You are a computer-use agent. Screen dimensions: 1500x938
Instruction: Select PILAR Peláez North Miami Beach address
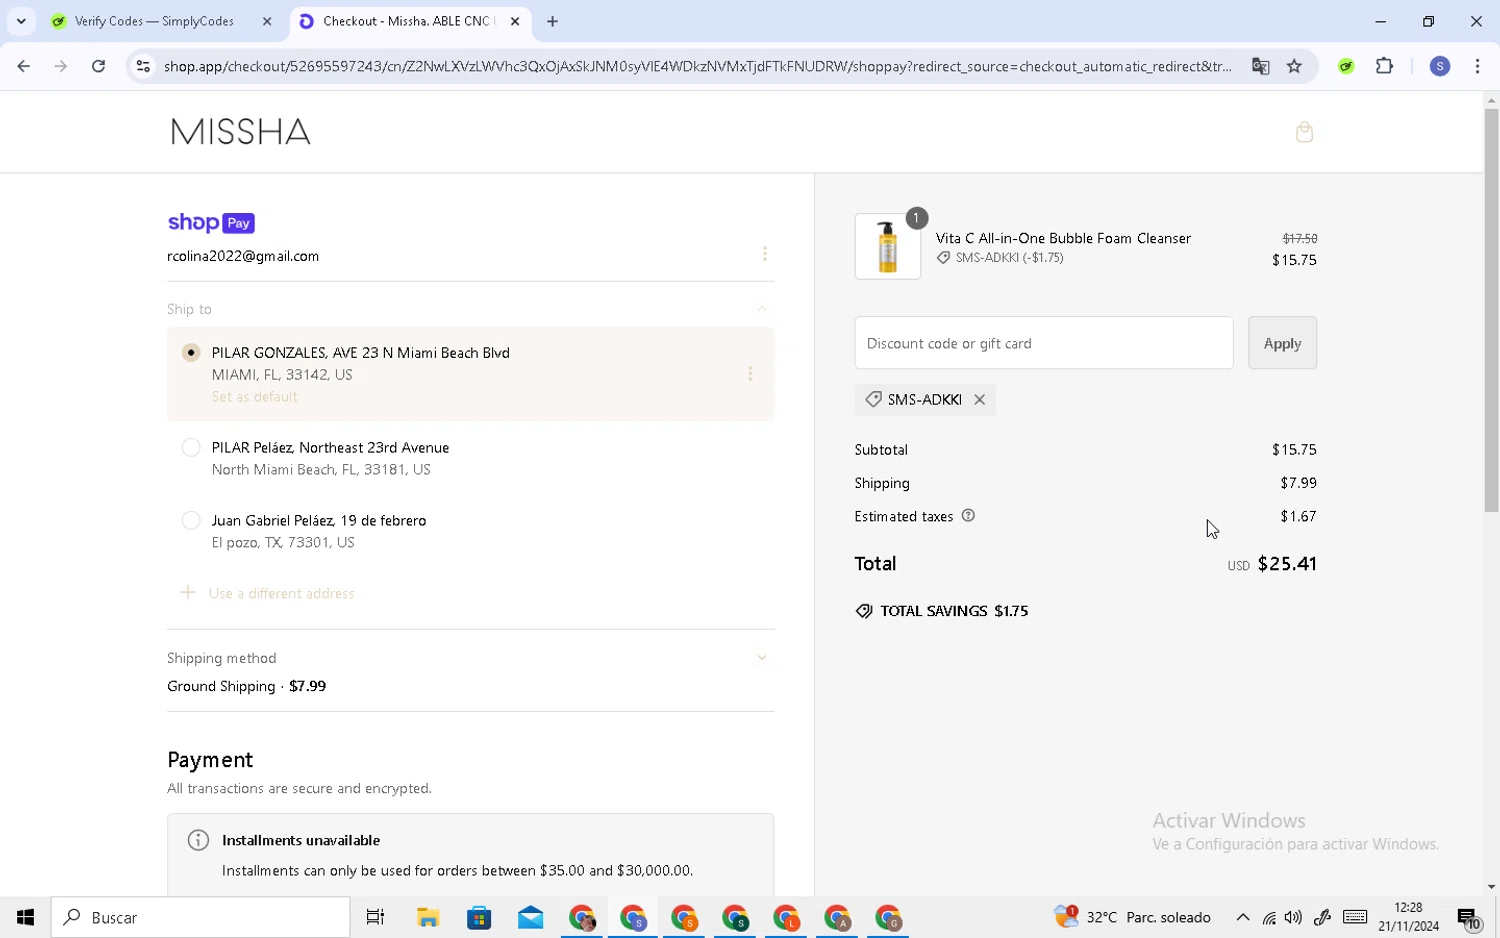(191, 448)
